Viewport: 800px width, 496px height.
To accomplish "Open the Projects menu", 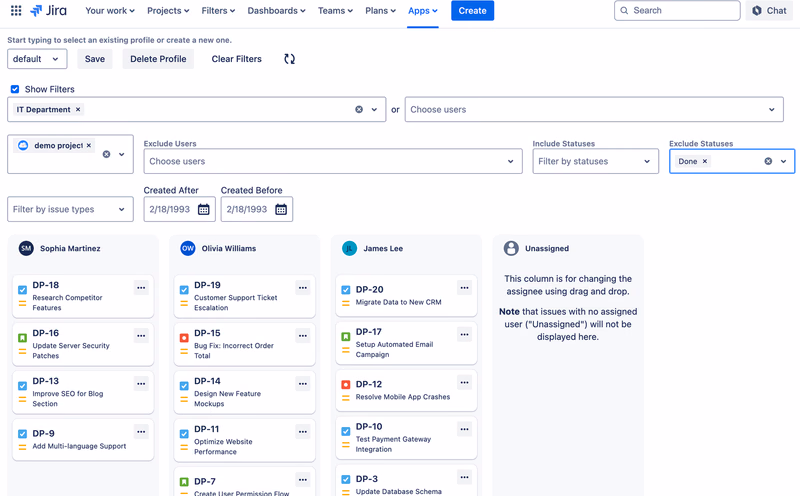I will coord(168,11).
